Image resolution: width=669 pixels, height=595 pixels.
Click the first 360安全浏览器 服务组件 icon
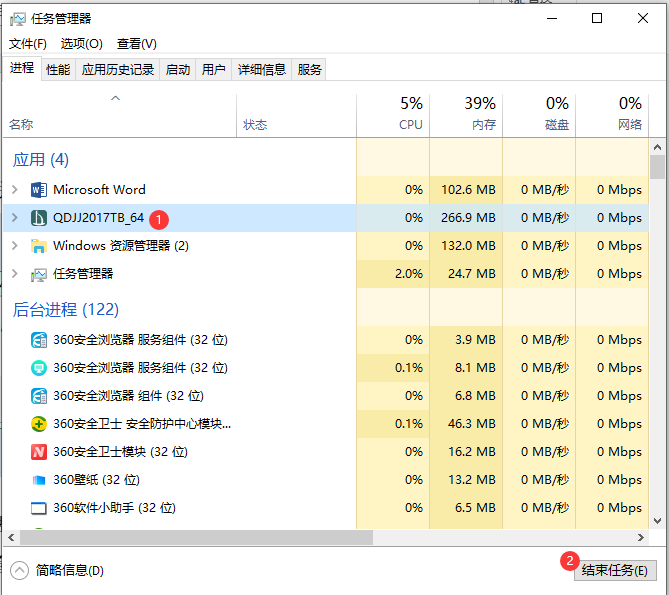tap(39, 340)
